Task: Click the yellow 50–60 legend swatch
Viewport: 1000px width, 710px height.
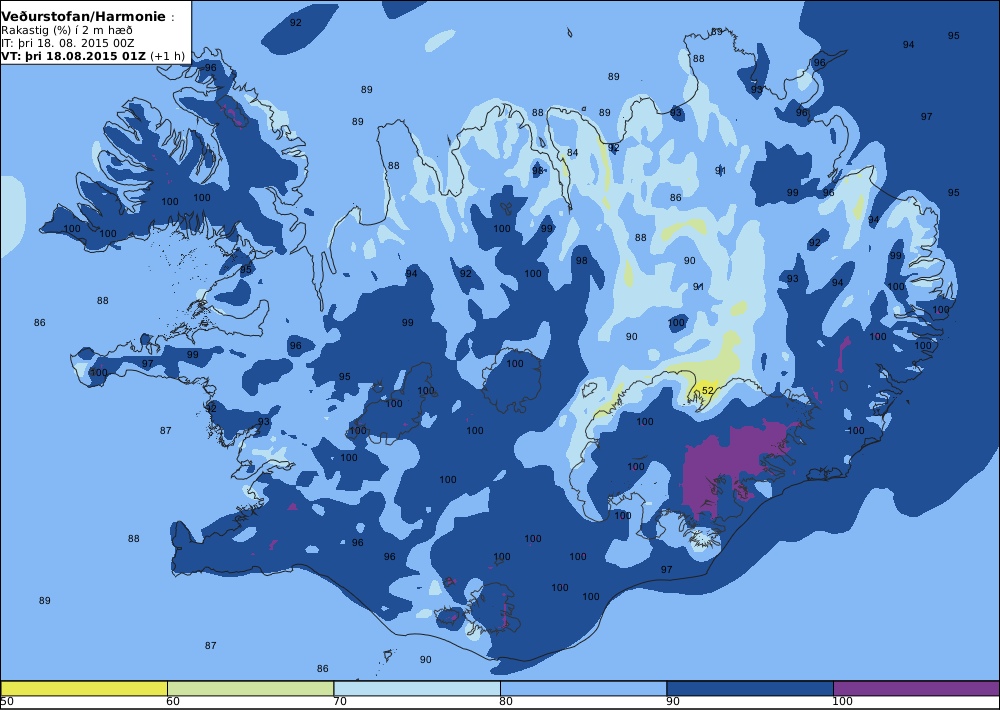Action: click(84, 688)
